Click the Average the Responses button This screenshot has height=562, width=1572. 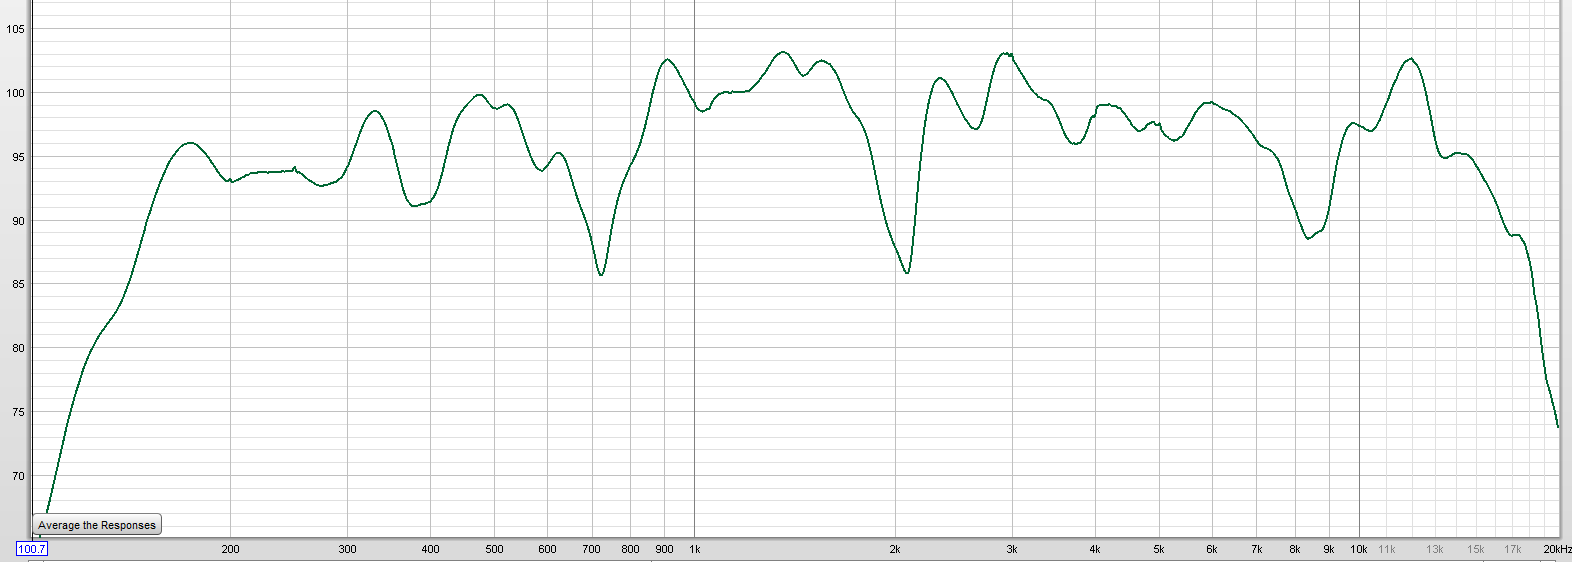click(x=97, y=525)
